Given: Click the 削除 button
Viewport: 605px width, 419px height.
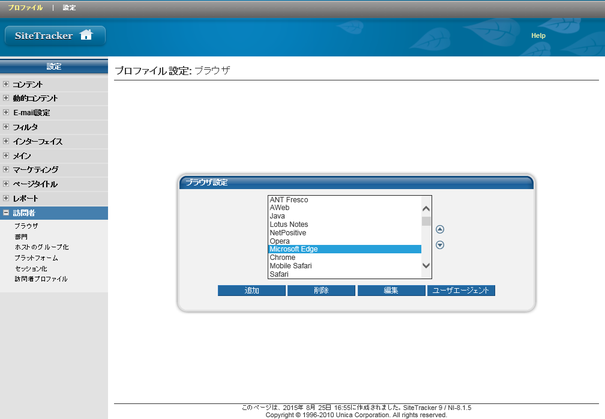Looking at the screenshot, I should coord(321,291).
